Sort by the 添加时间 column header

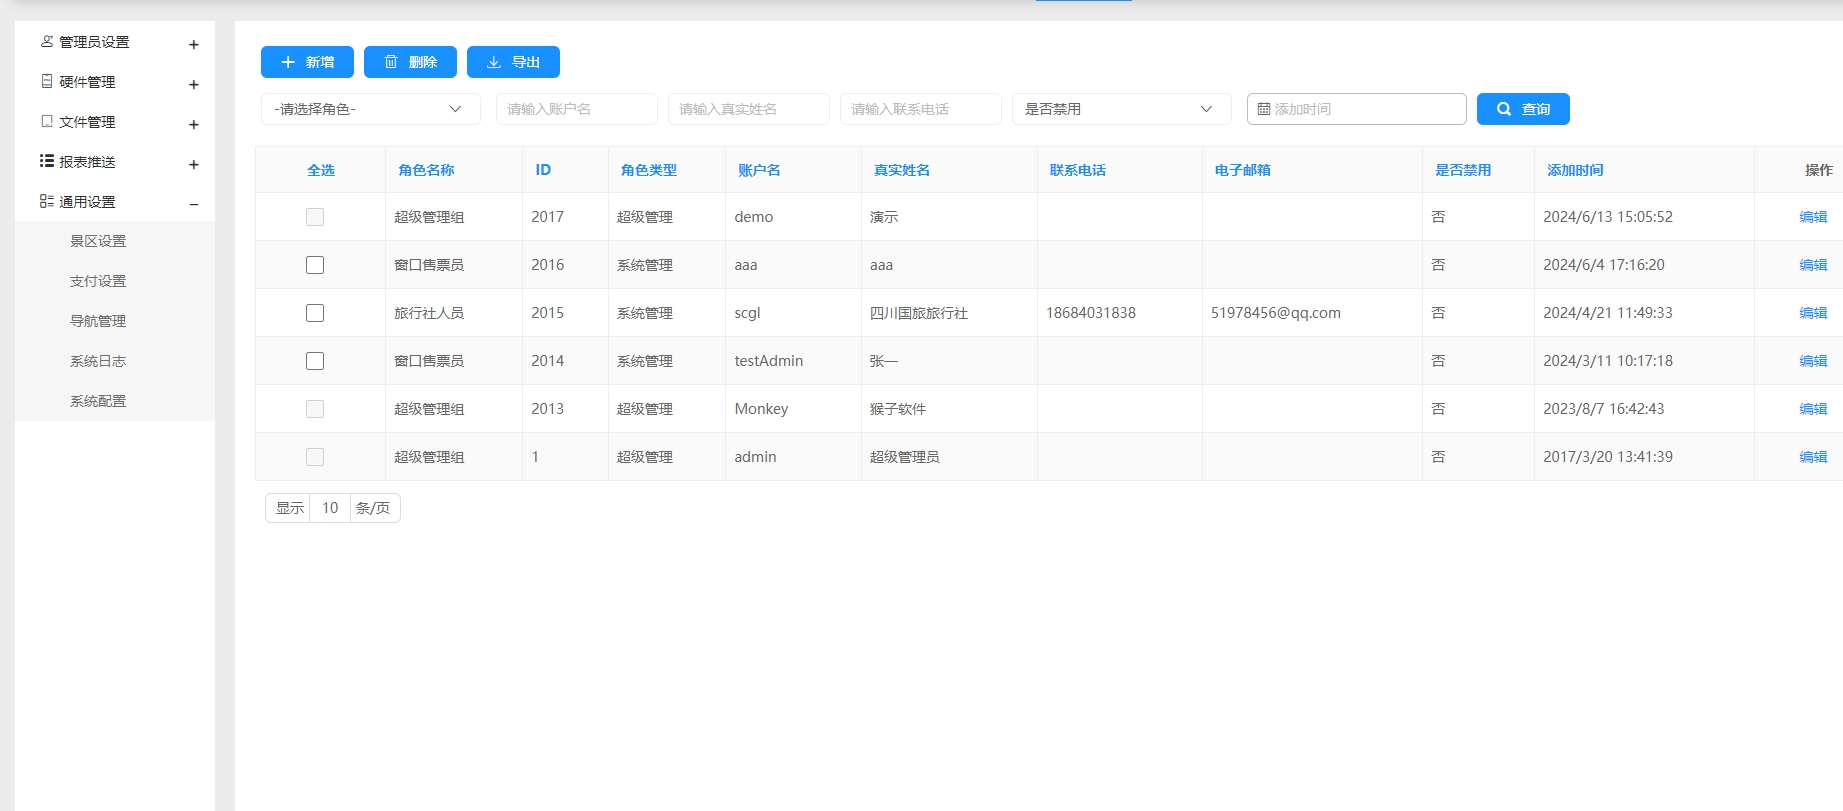(1575, 170)
